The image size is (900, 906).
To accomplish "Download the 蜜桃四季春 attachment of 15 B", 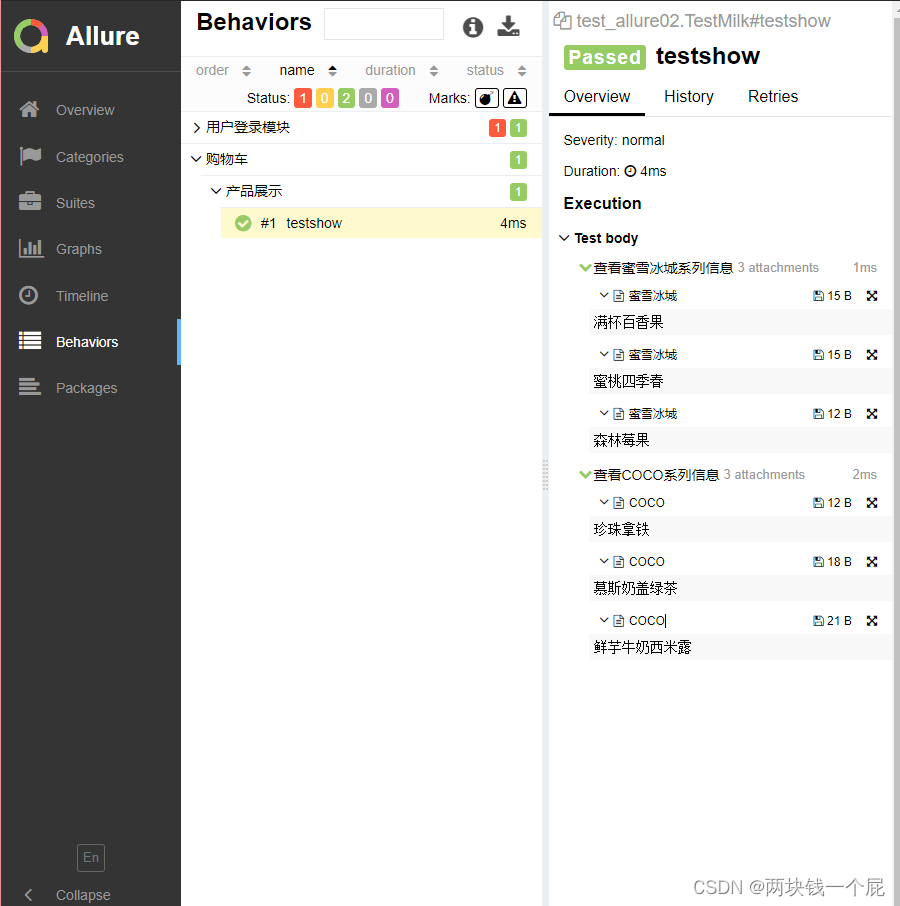I will 832,355.
